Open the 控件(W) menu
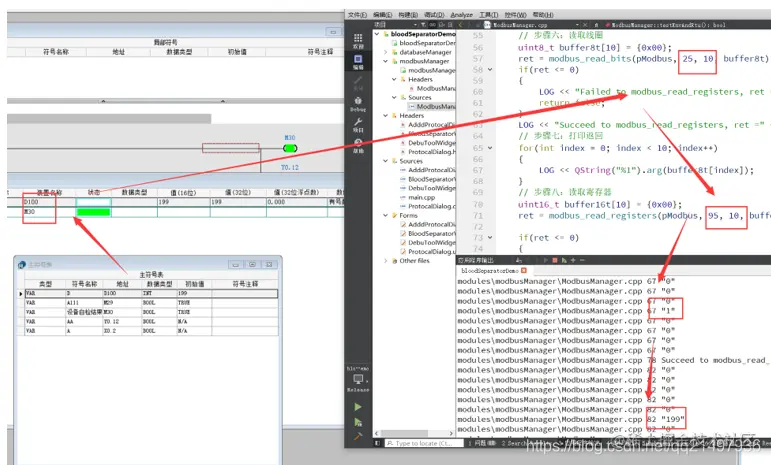771x465 pixels. pyautogui.click(x=515, y=15)
